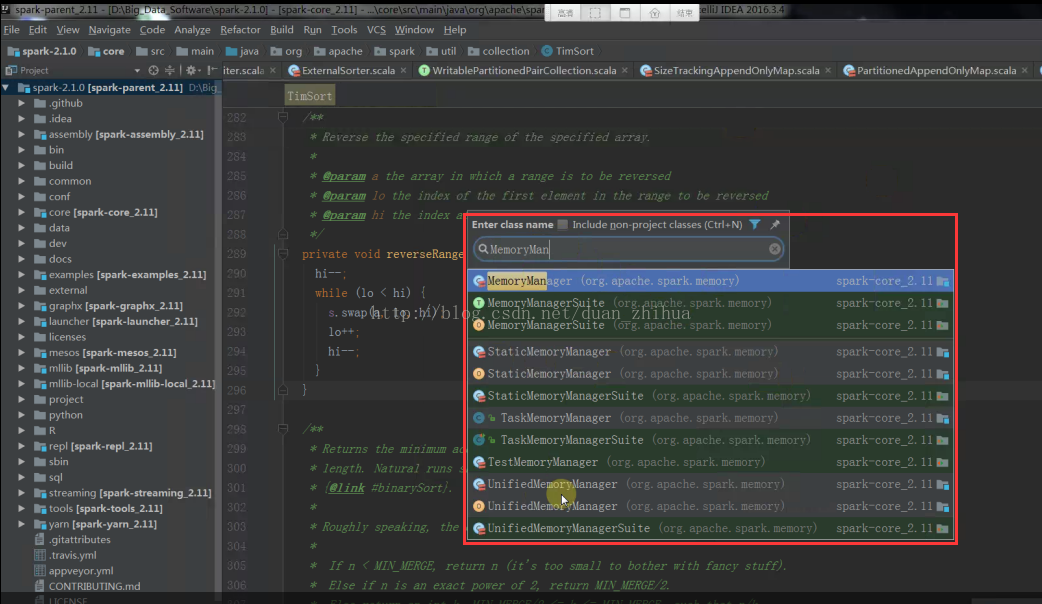Viewport: 1042px width, 604px height.
Task: Expand the streaming module folder
Action: (x=21, y=493)
